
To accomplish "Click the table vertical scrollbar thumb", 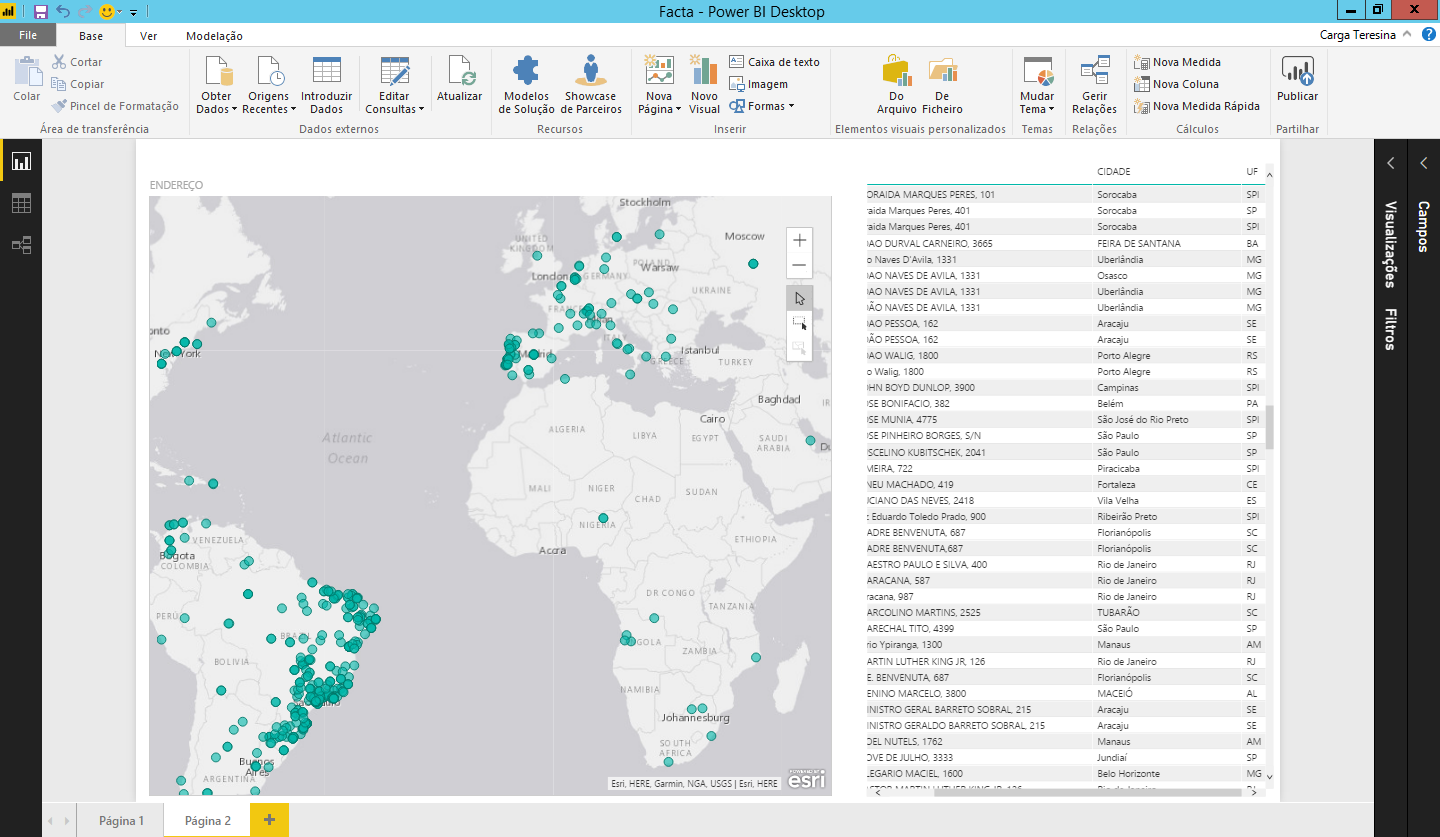I will [x=1270, y=427].
